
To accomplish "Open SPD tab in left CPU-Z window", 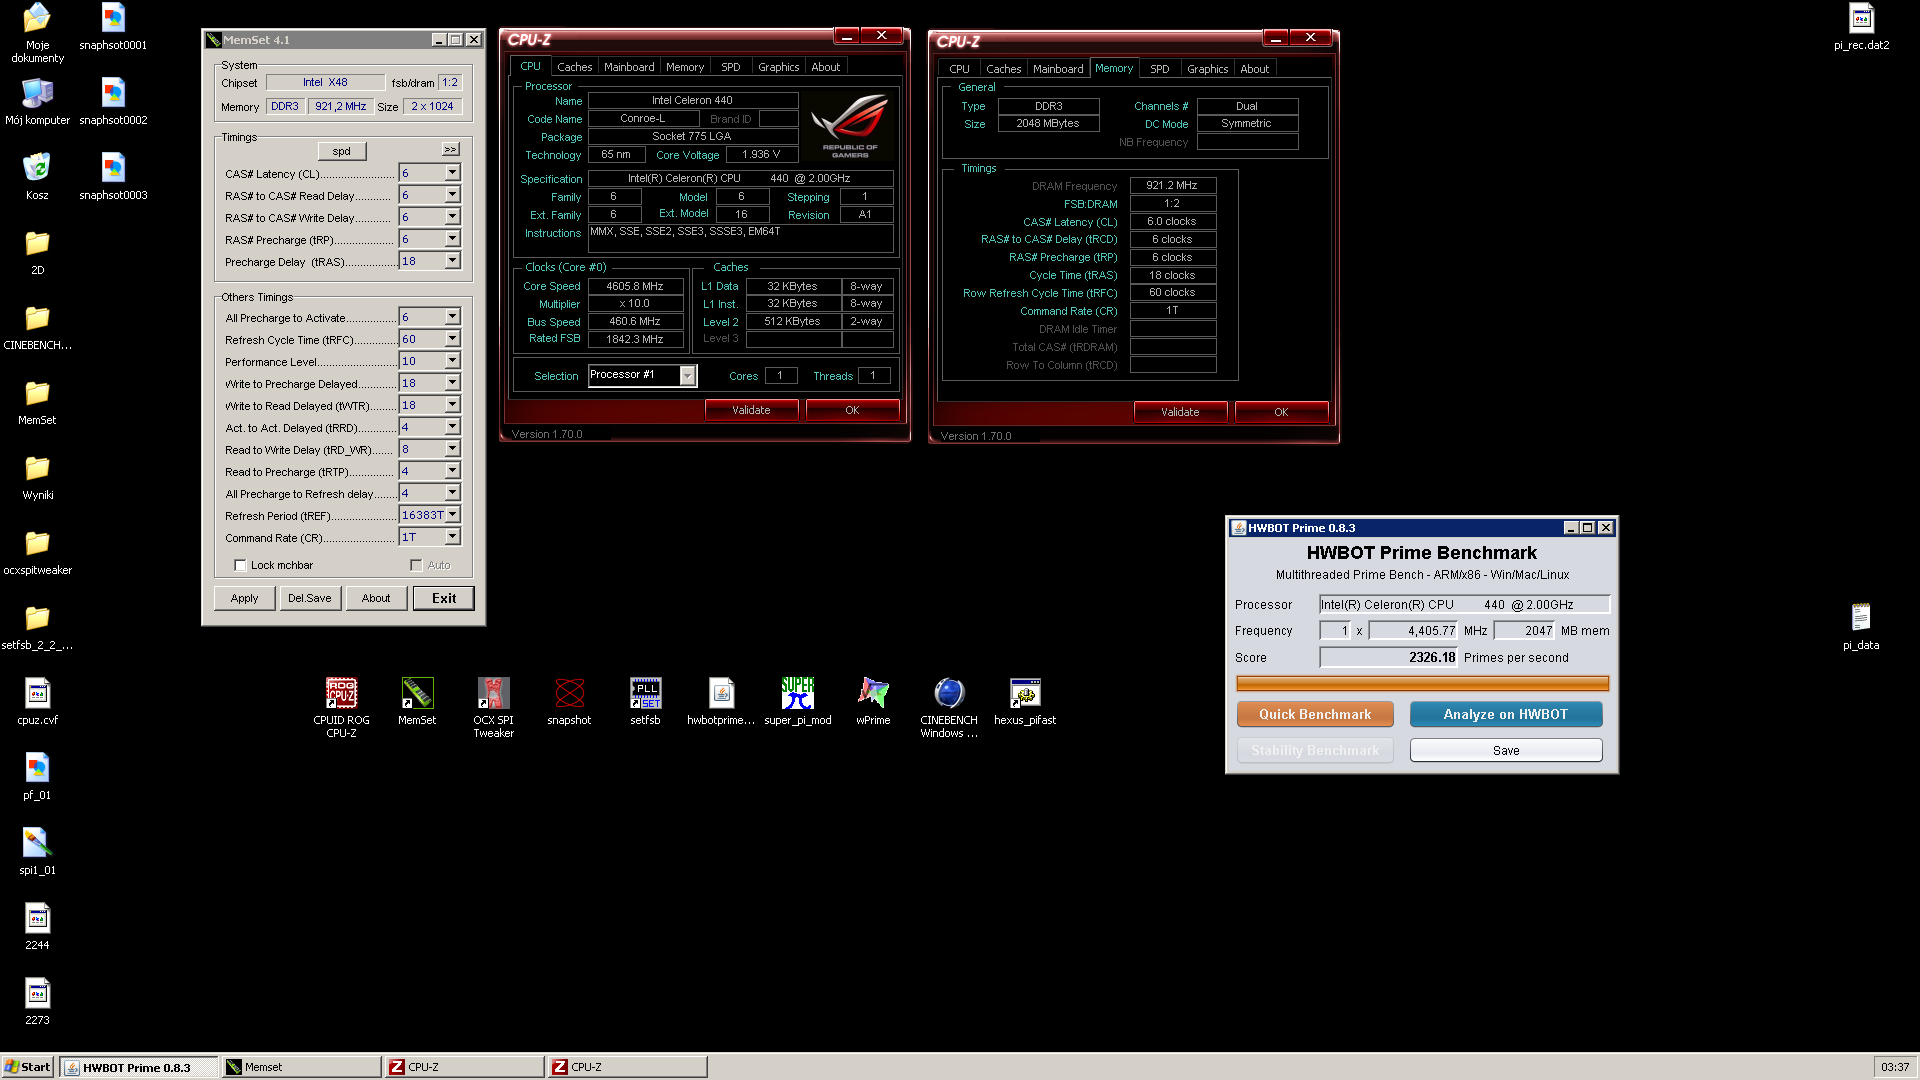I will point(731,67).
